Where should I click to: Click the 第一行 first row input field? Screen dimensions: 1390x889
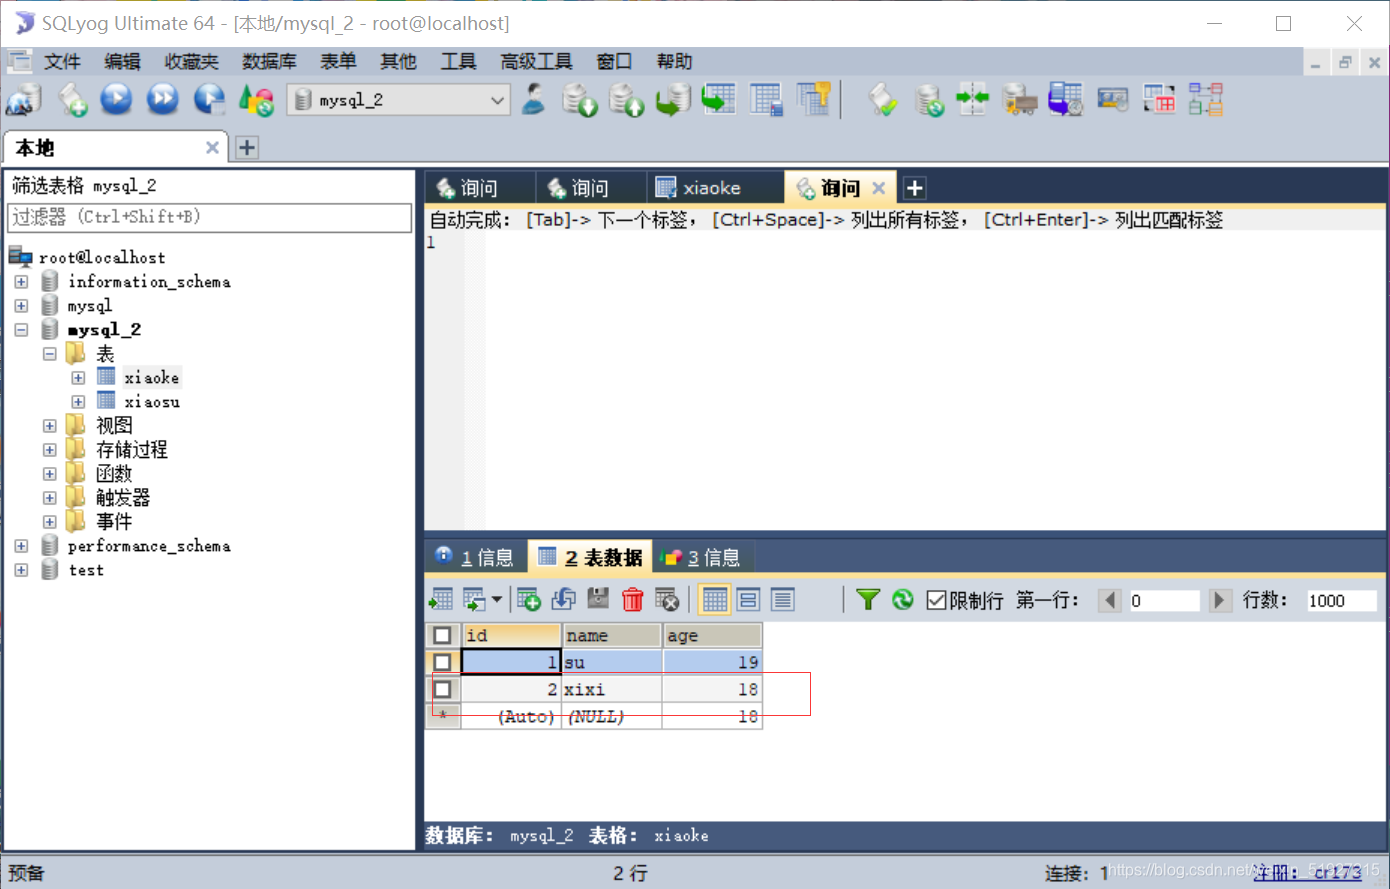point(1164,600)
